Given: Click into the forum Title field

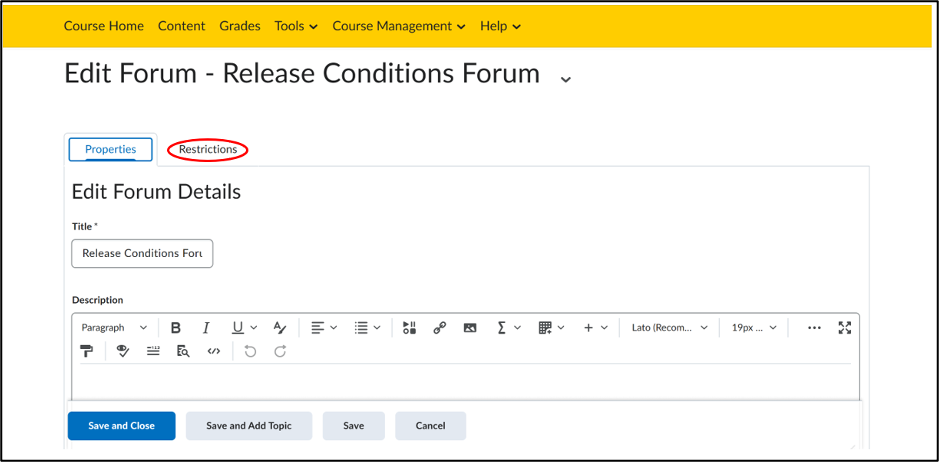Looking at the screenshot, I should (142, 253).
